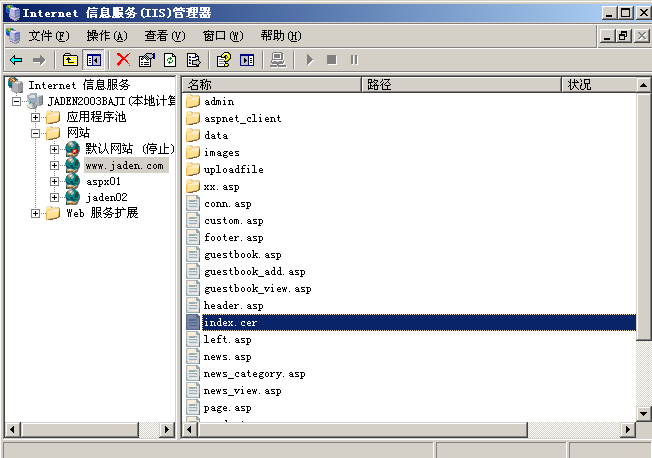Click the red X delete icon
The width and height of the screenshot is (652, 458).
click(123, 60)
